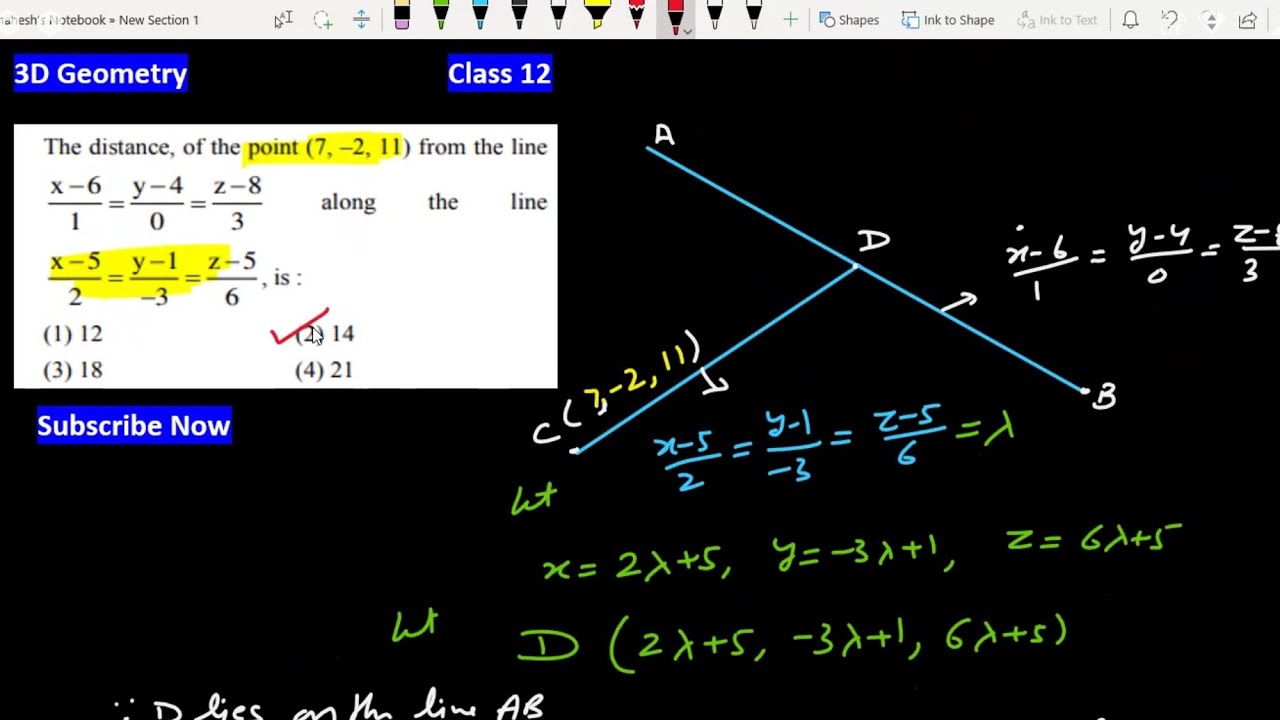
Task: Pick the Eraser tool
Action: pyautogui.click(x=402, y=16)
